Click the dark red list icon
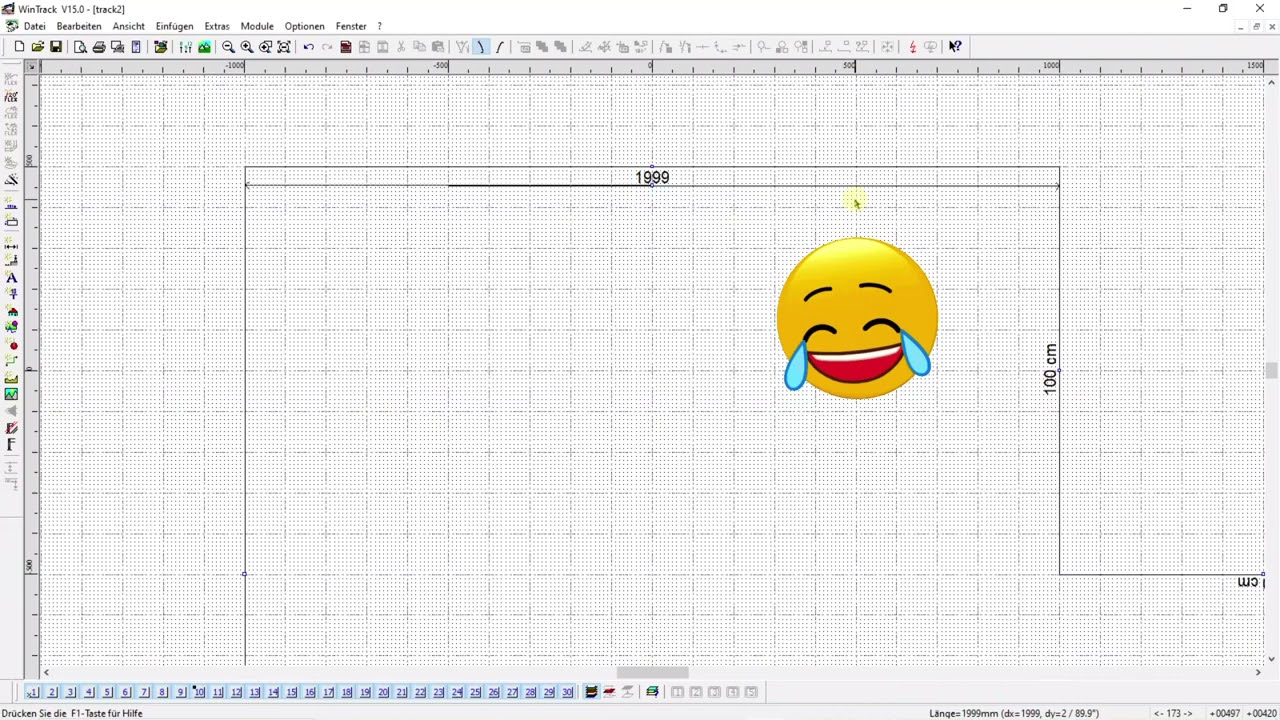The height and width of the screenshot is (720, 1280). pos(346,47)
